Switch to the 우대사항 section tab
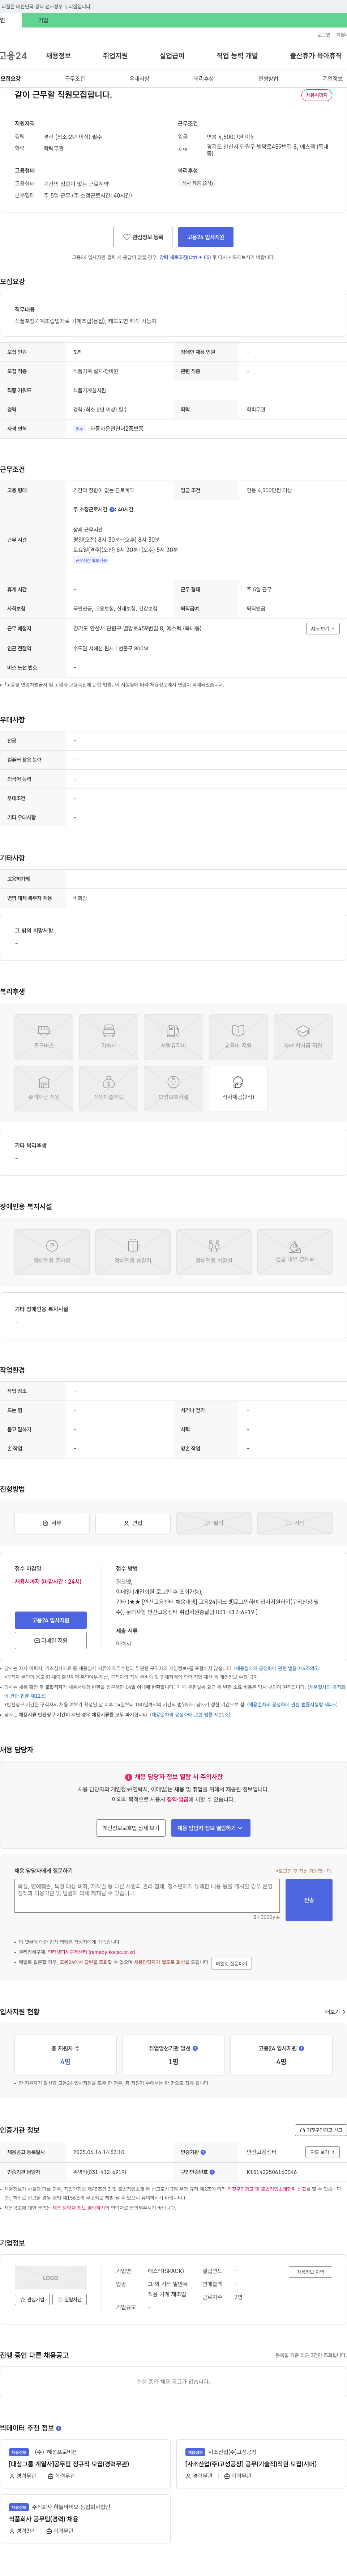 [x=139, y=79]
